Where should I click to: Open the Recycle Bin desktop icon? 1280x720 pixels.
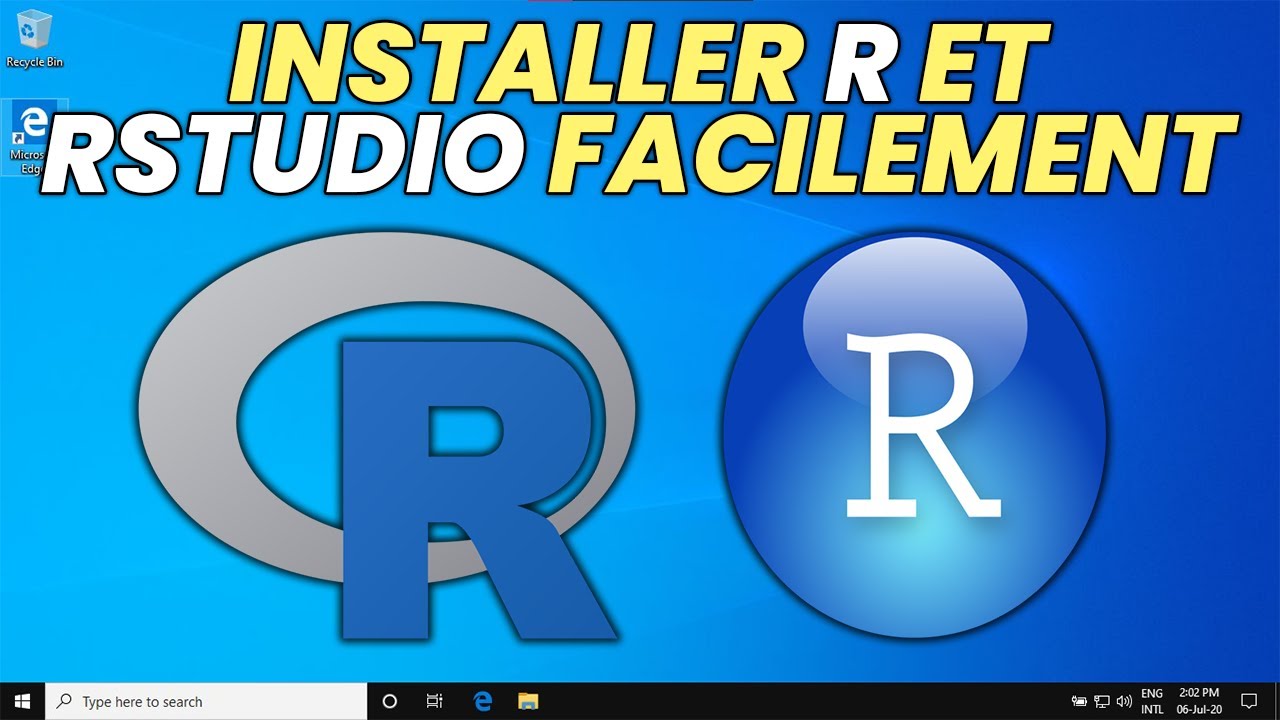pos(34,38)
